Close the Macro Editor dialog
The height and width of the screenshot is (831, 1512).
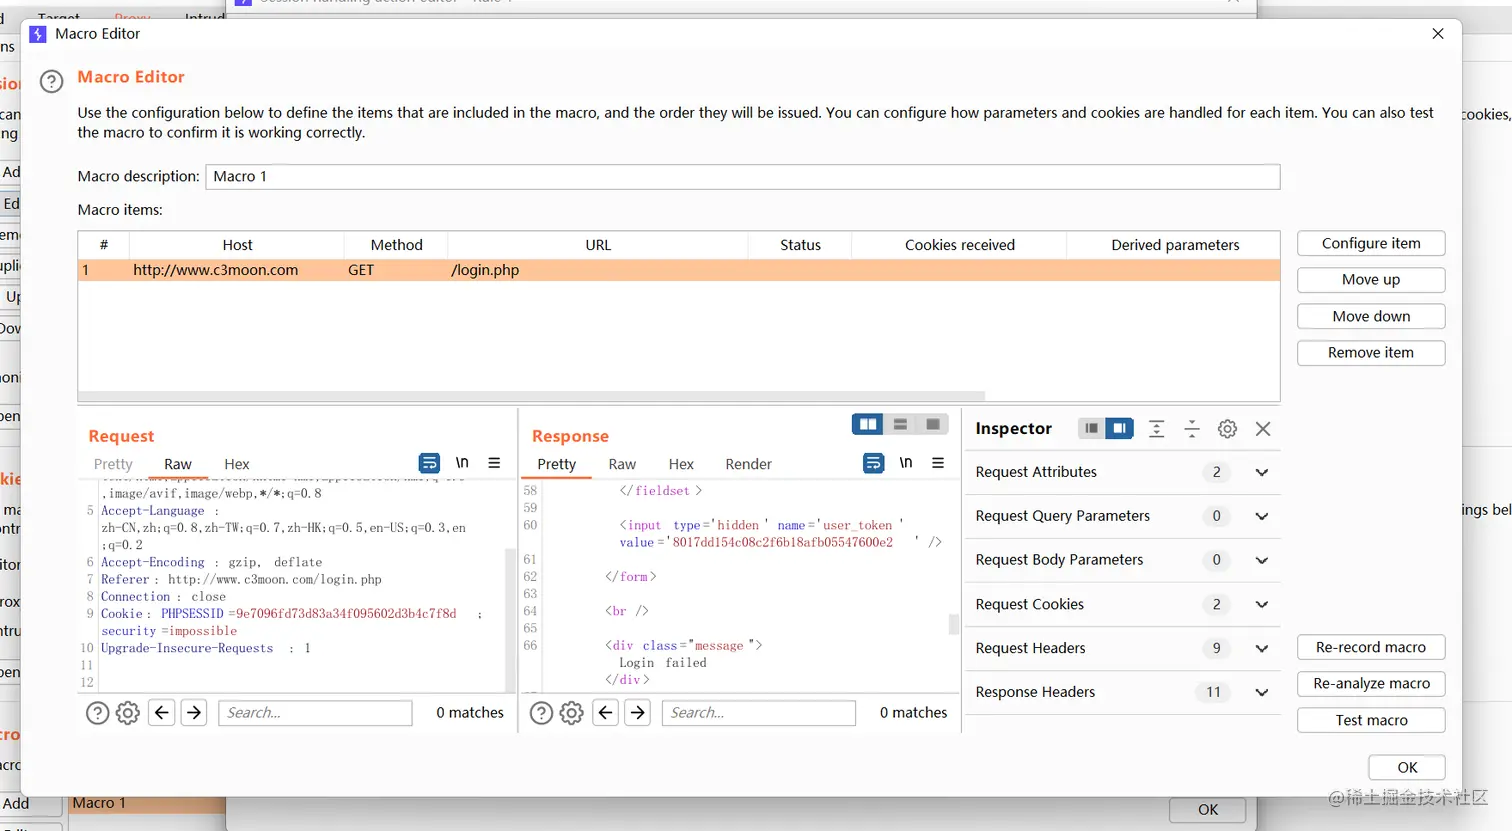pos(1438,34)
